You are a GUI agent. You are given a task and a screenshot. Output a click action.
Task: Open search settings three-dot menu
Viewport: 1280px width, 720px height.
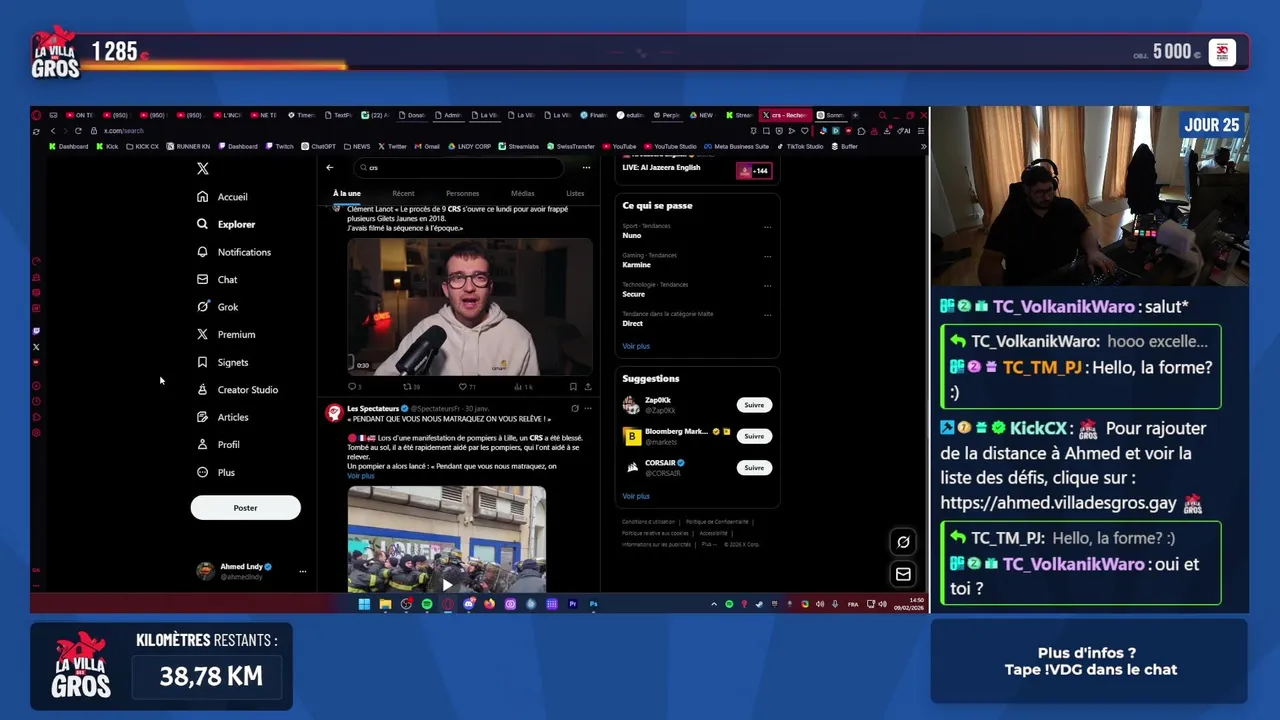586,167
